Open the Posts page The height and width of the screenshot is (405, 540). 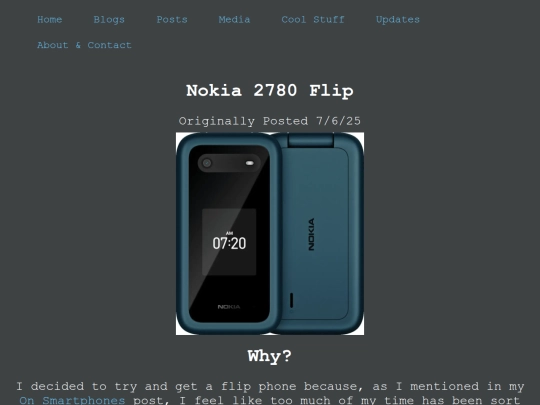(172, 20)
